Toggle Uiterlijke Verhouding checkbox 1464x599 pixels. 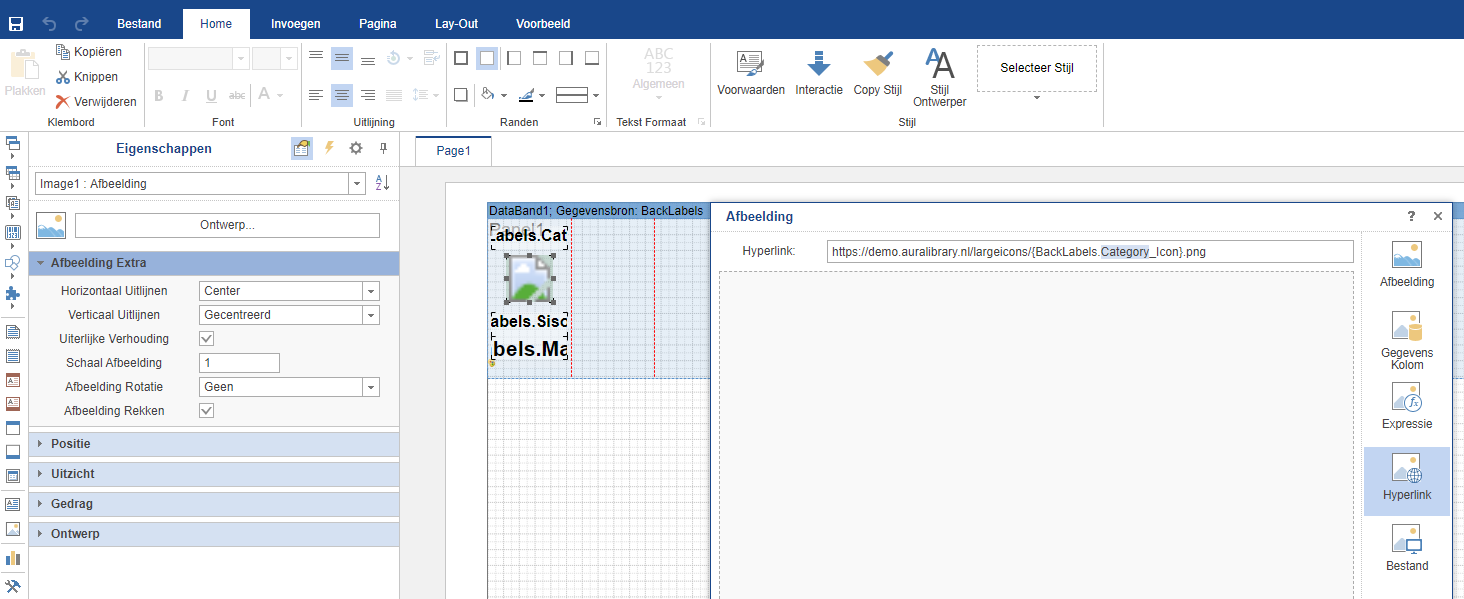click(207, 339)
